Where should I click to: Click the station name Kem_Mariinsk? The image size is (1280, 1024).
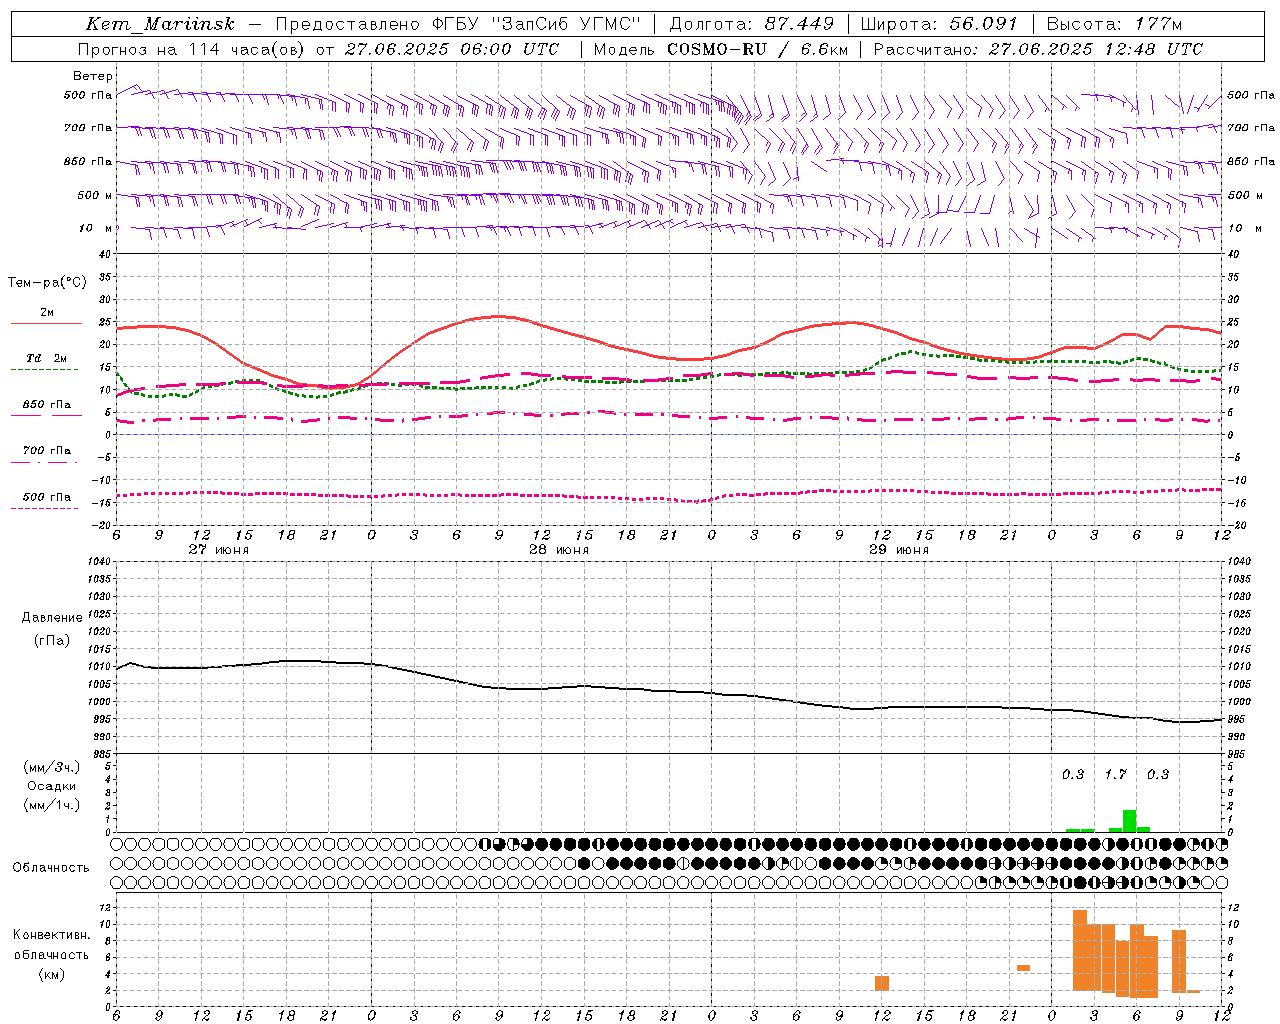[x=160, y=24]
